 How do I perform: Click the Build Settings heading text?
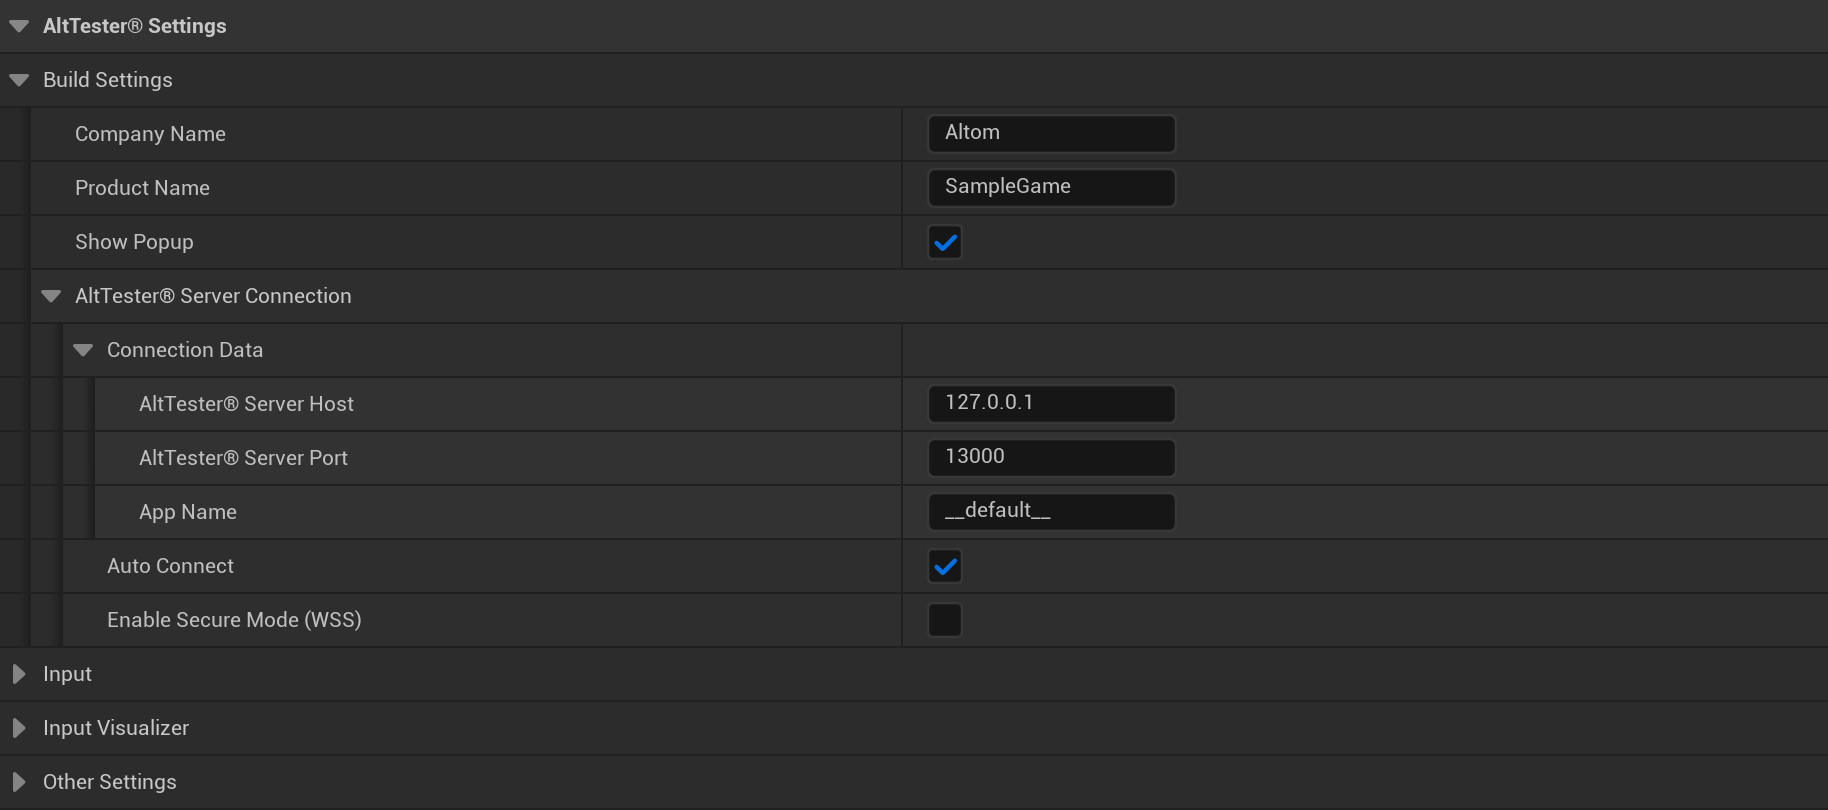(108, 80)
